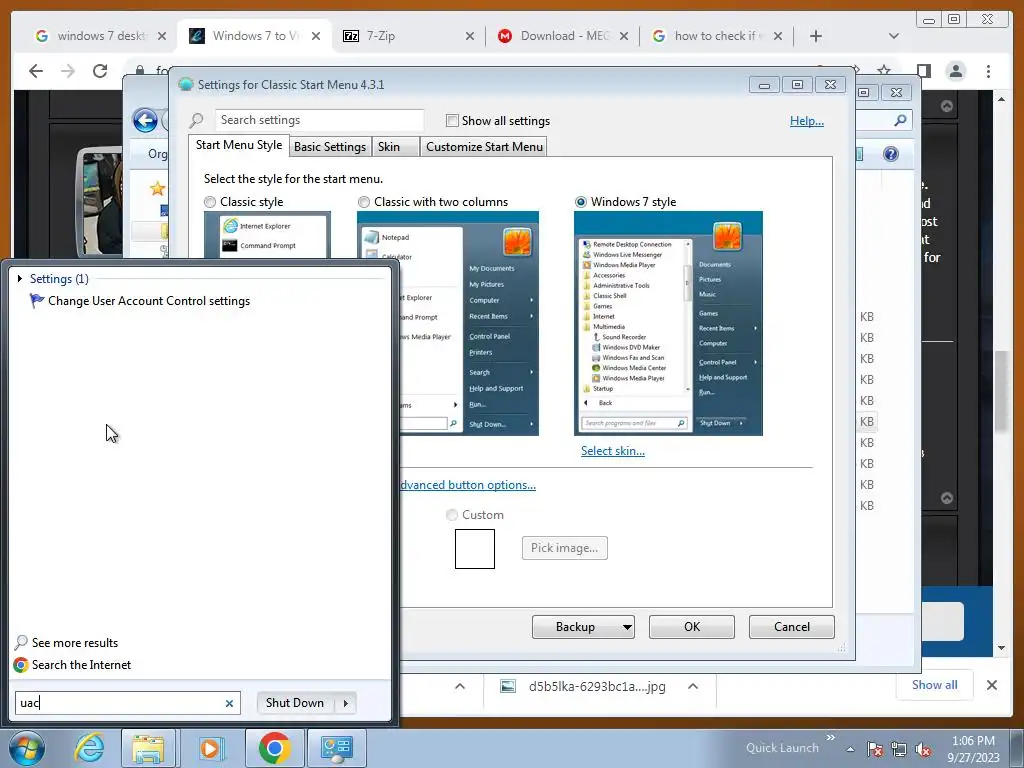Collapse the Settings (1) results group
Screen dimensions: 1024x768
click(x=20, y=279)
